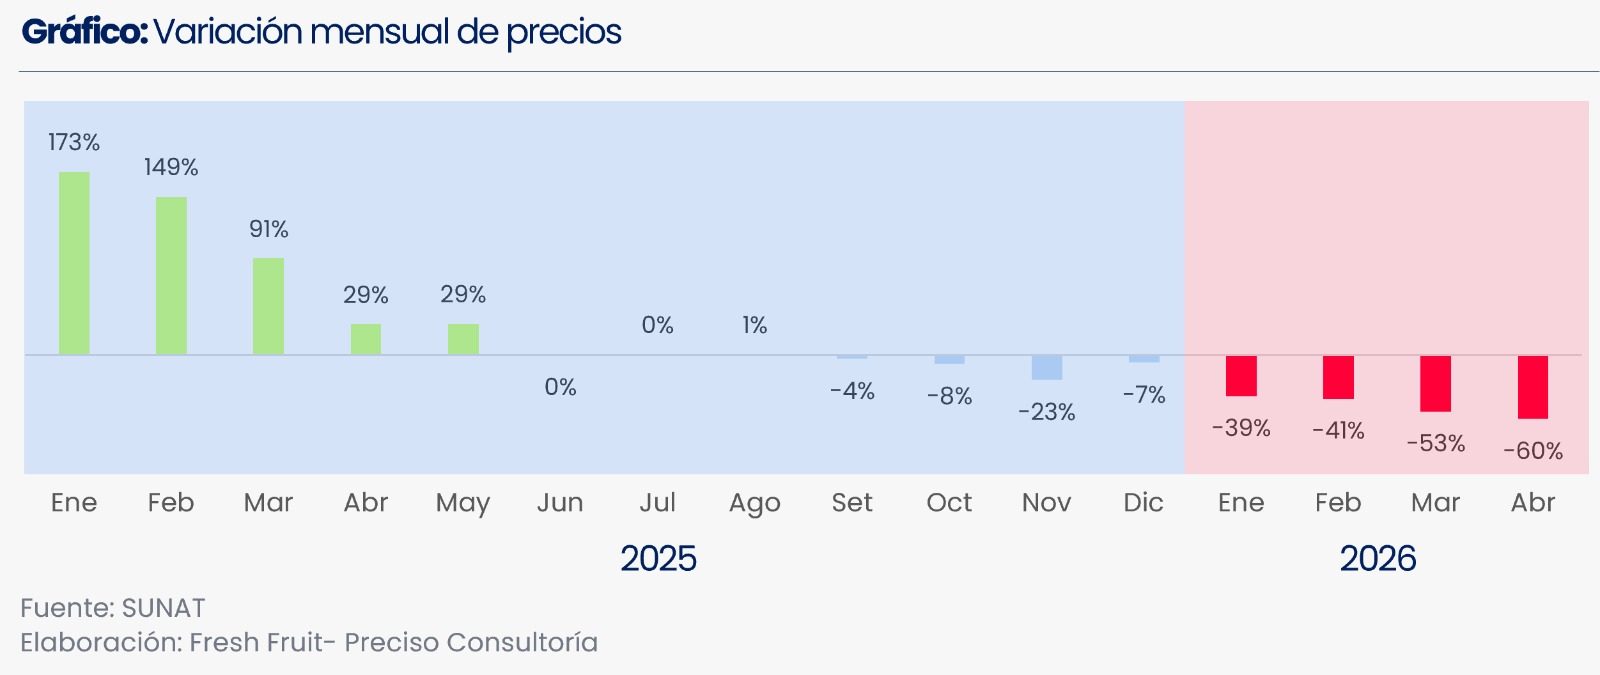1600x675 pixels.
Task: Select the red -53% Mar 2026 bar
Action: point(1435,384)
